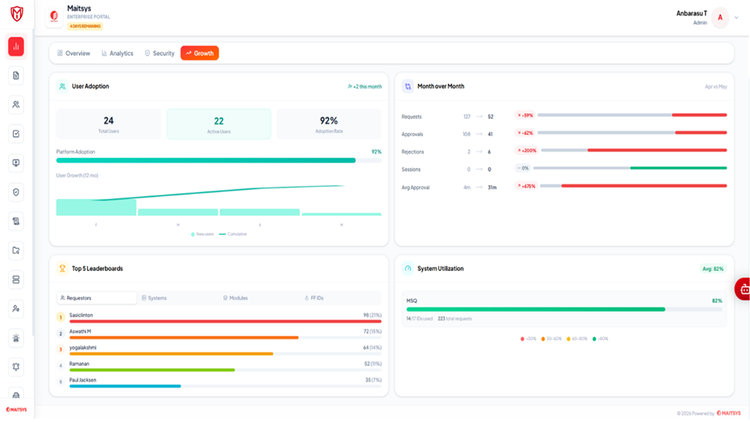Click the "223 total requests" text
This screenshot has height=422, width=750.
[455, 319]
